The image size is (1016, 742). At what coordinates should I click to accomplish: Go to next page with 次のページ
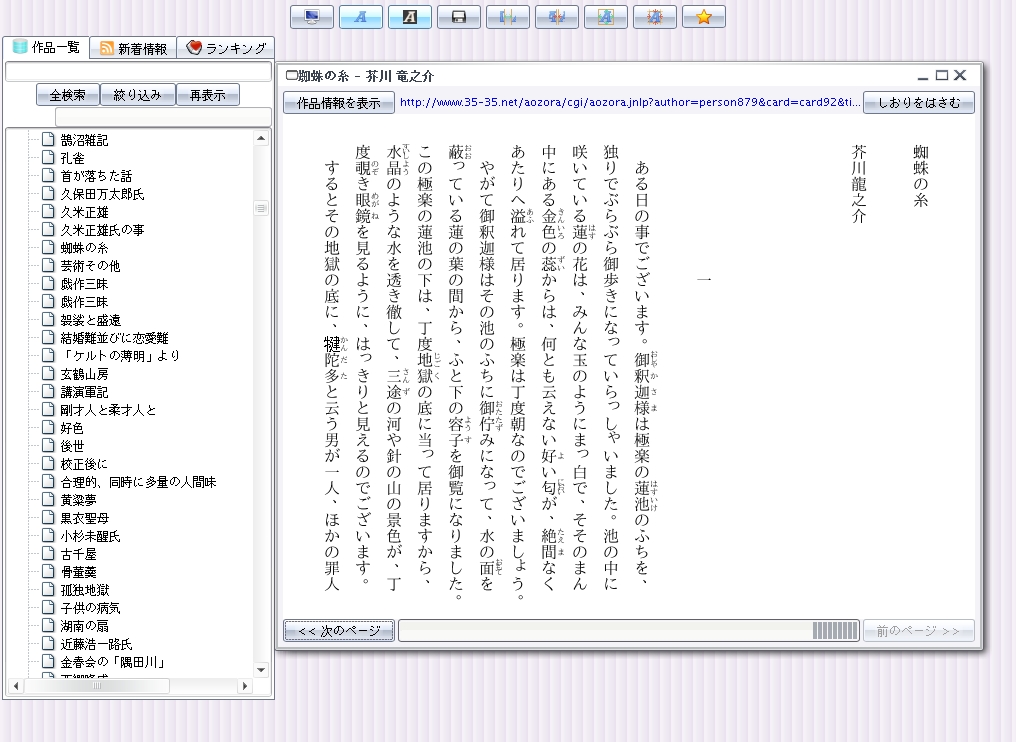tap(338, 631)
